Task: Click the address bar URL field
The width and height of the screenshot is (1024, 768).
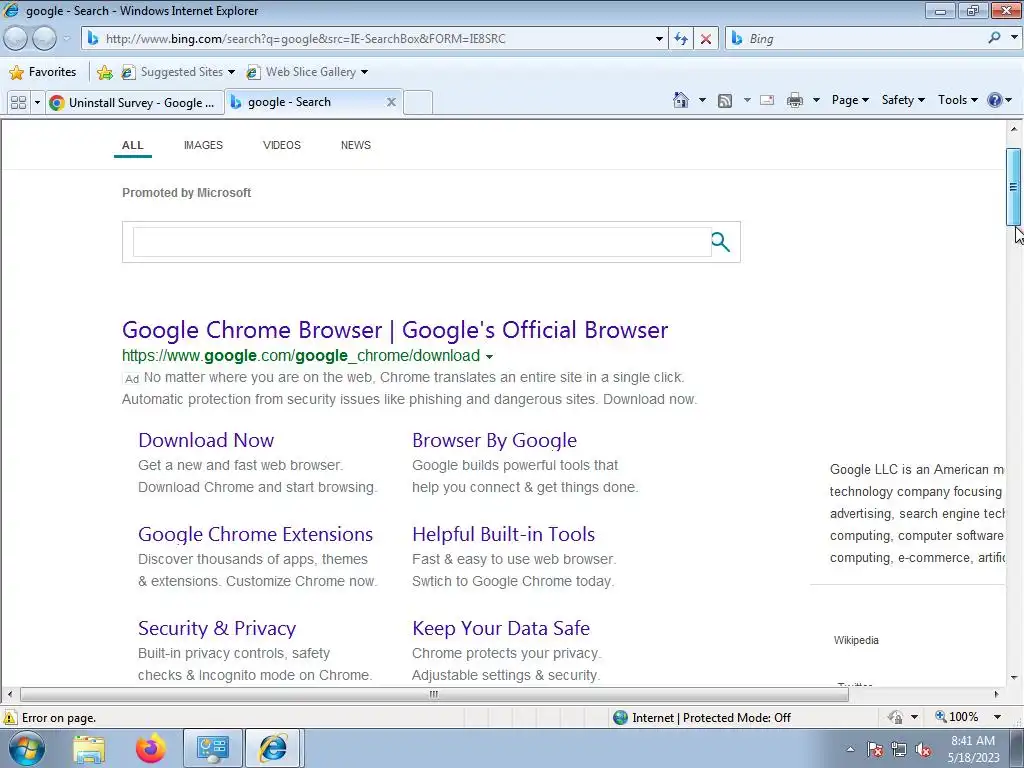Action: (376, 39)
